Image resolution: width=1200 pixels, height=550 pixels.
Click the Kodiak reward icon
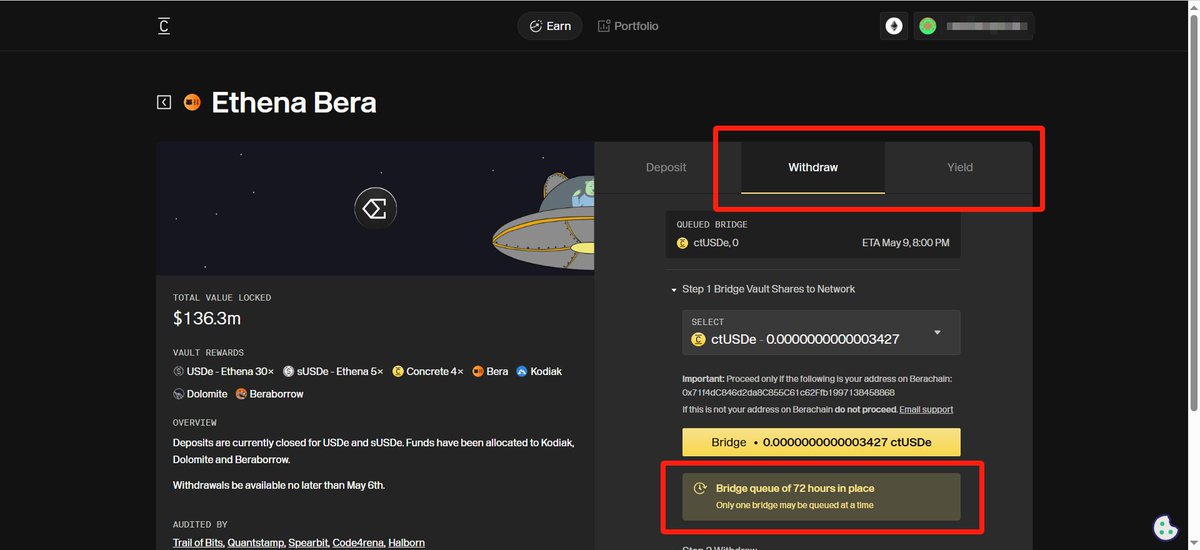click(x=521, y=371)
